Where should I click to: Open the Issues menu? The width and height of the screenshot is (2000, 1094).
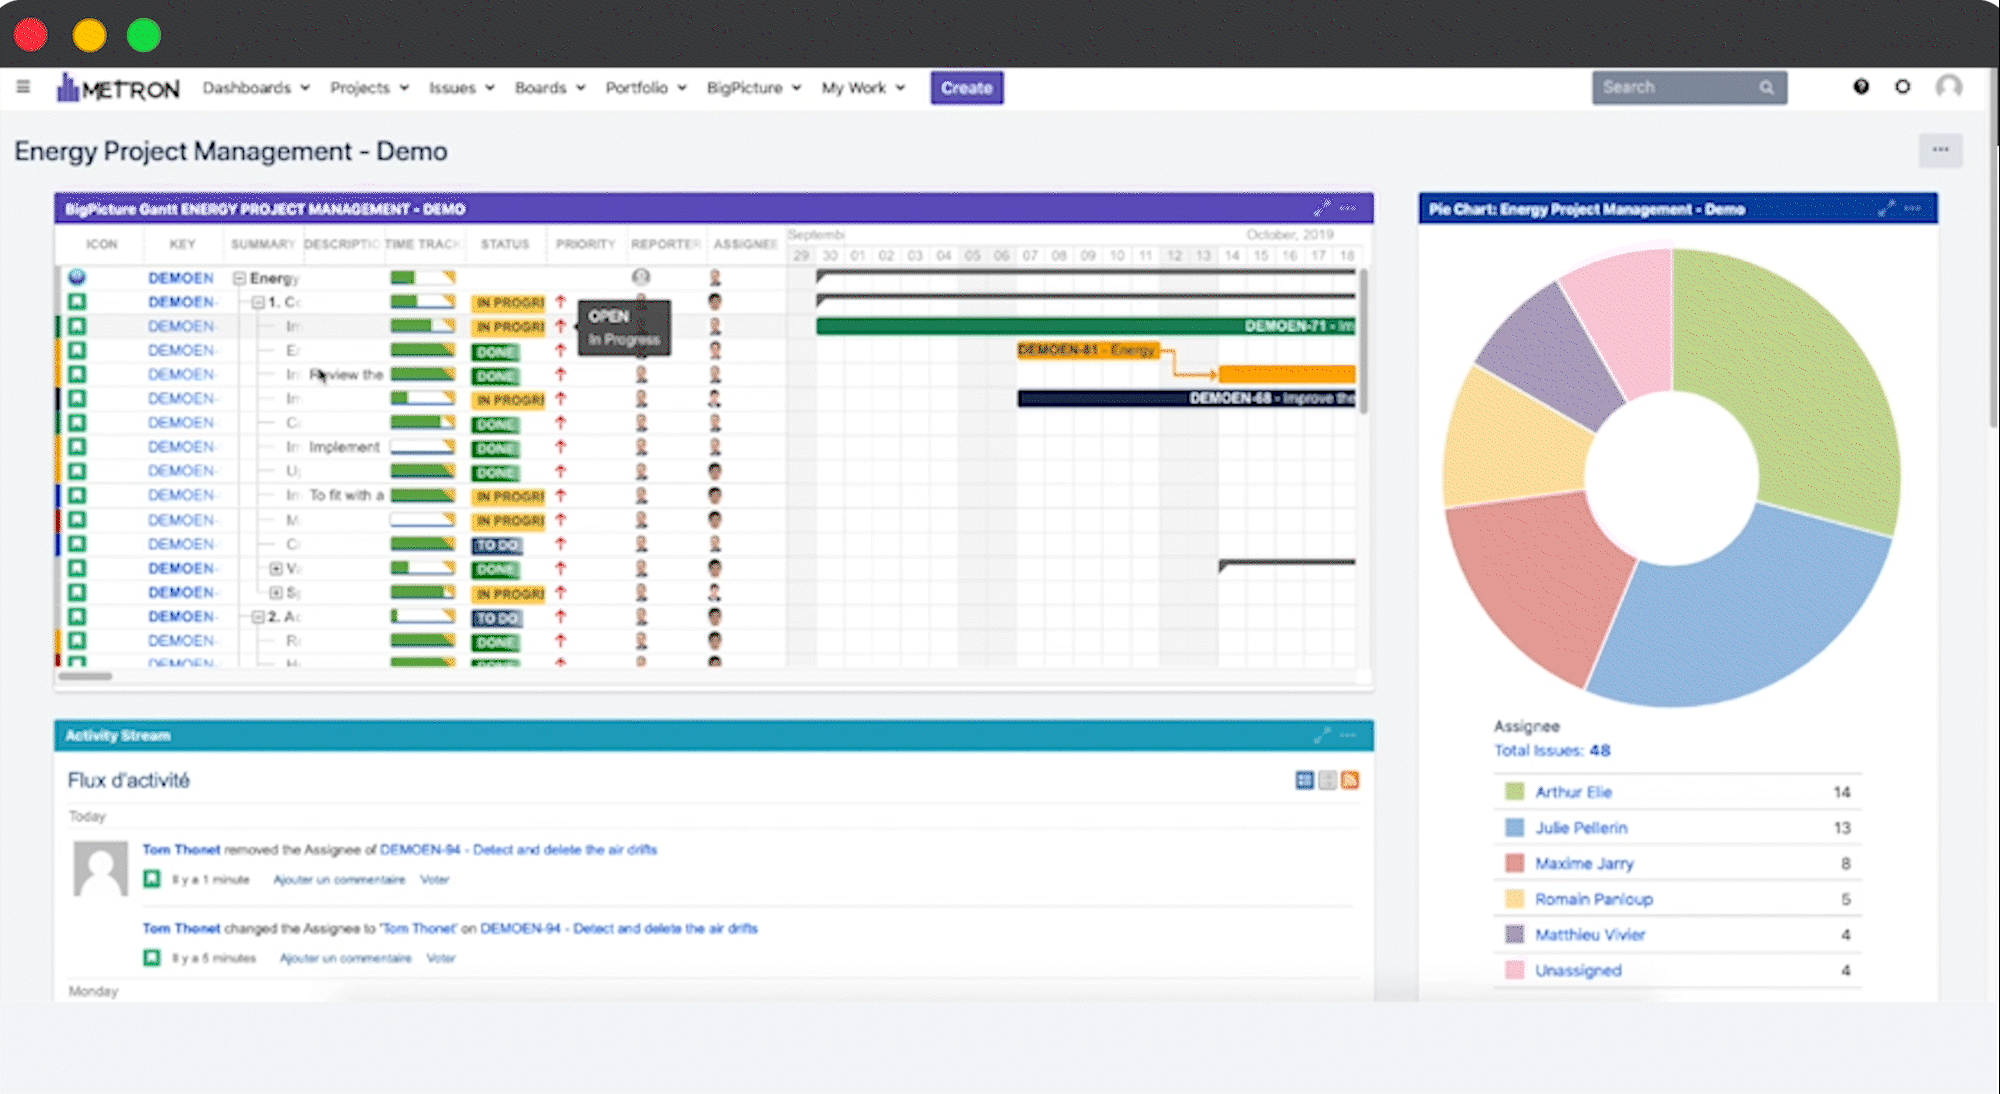(x=461, y=88)
